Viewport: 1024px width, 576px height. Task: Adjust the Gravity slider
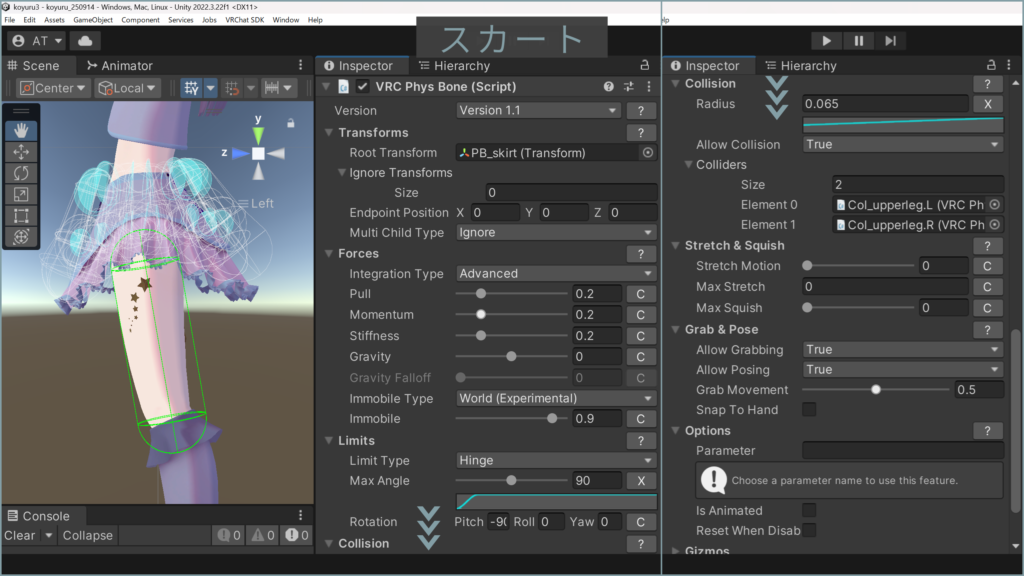(x=511, y=357)
